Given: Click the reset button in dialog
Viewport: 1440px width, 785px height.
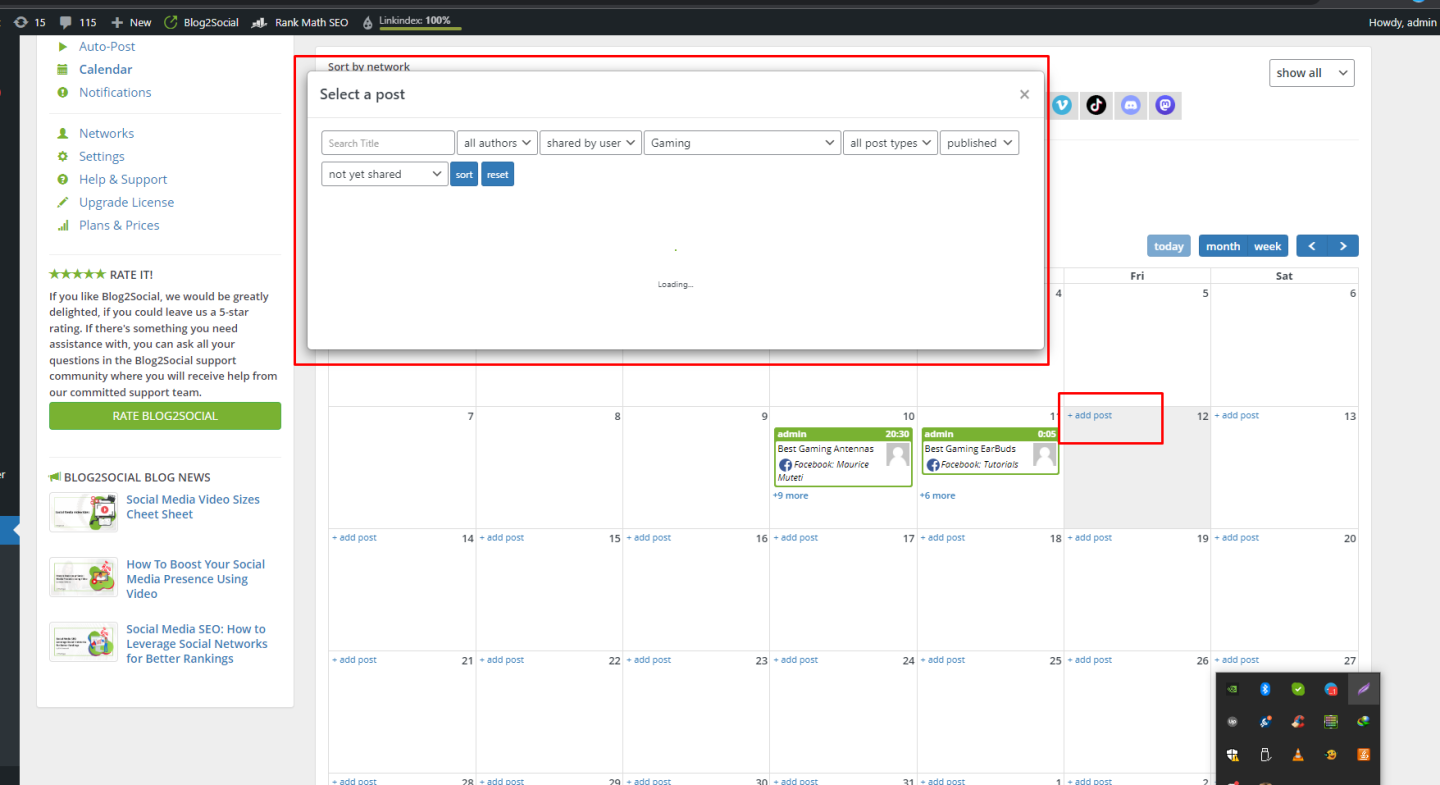Looking at the screenshot, I should (497, 174).
